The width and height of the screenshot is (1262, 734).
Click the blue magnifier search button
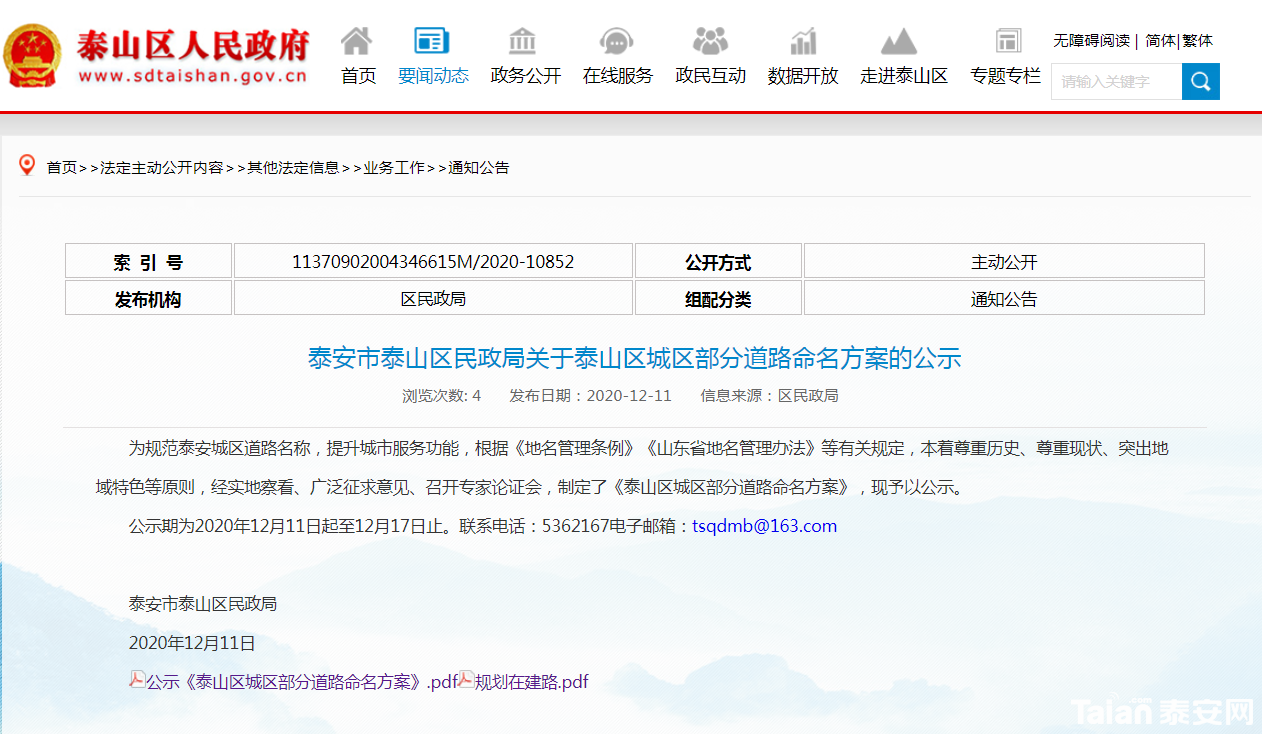pos(1201,81)
